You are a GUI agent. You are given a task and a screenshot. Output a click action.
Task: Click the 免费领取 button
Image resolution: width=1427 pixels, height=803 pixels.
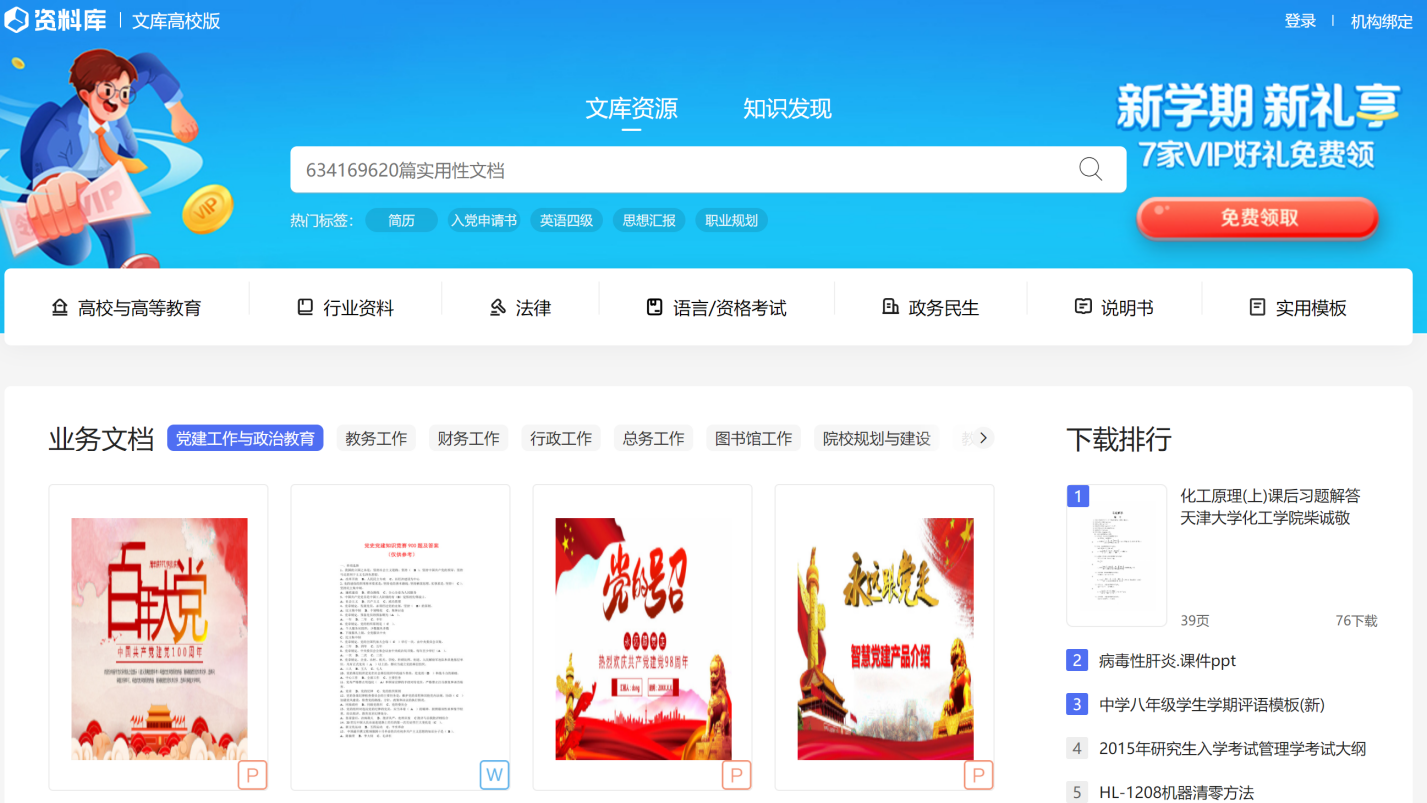tap(1258, 218)
